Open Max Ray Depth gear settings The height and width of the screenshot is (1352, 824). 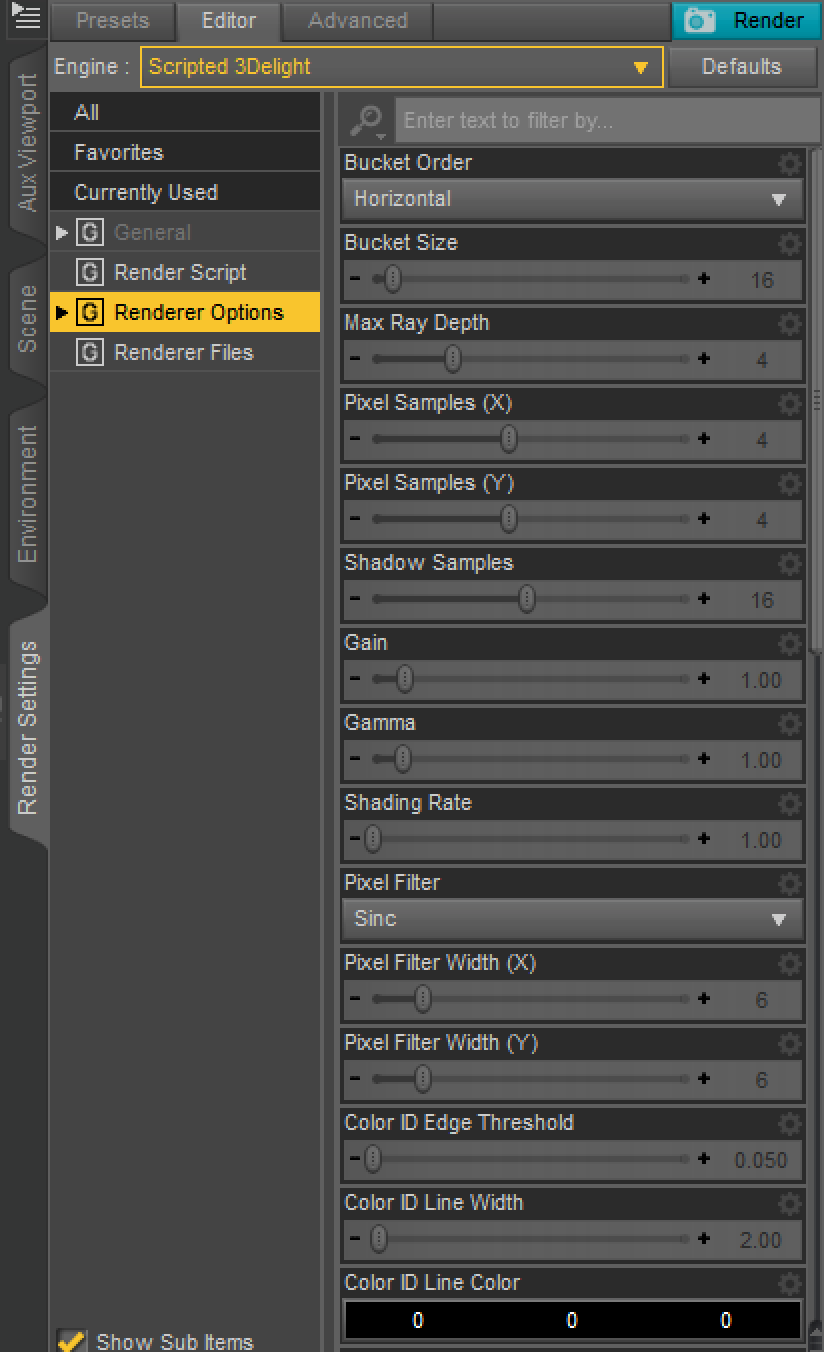point(790,323)
